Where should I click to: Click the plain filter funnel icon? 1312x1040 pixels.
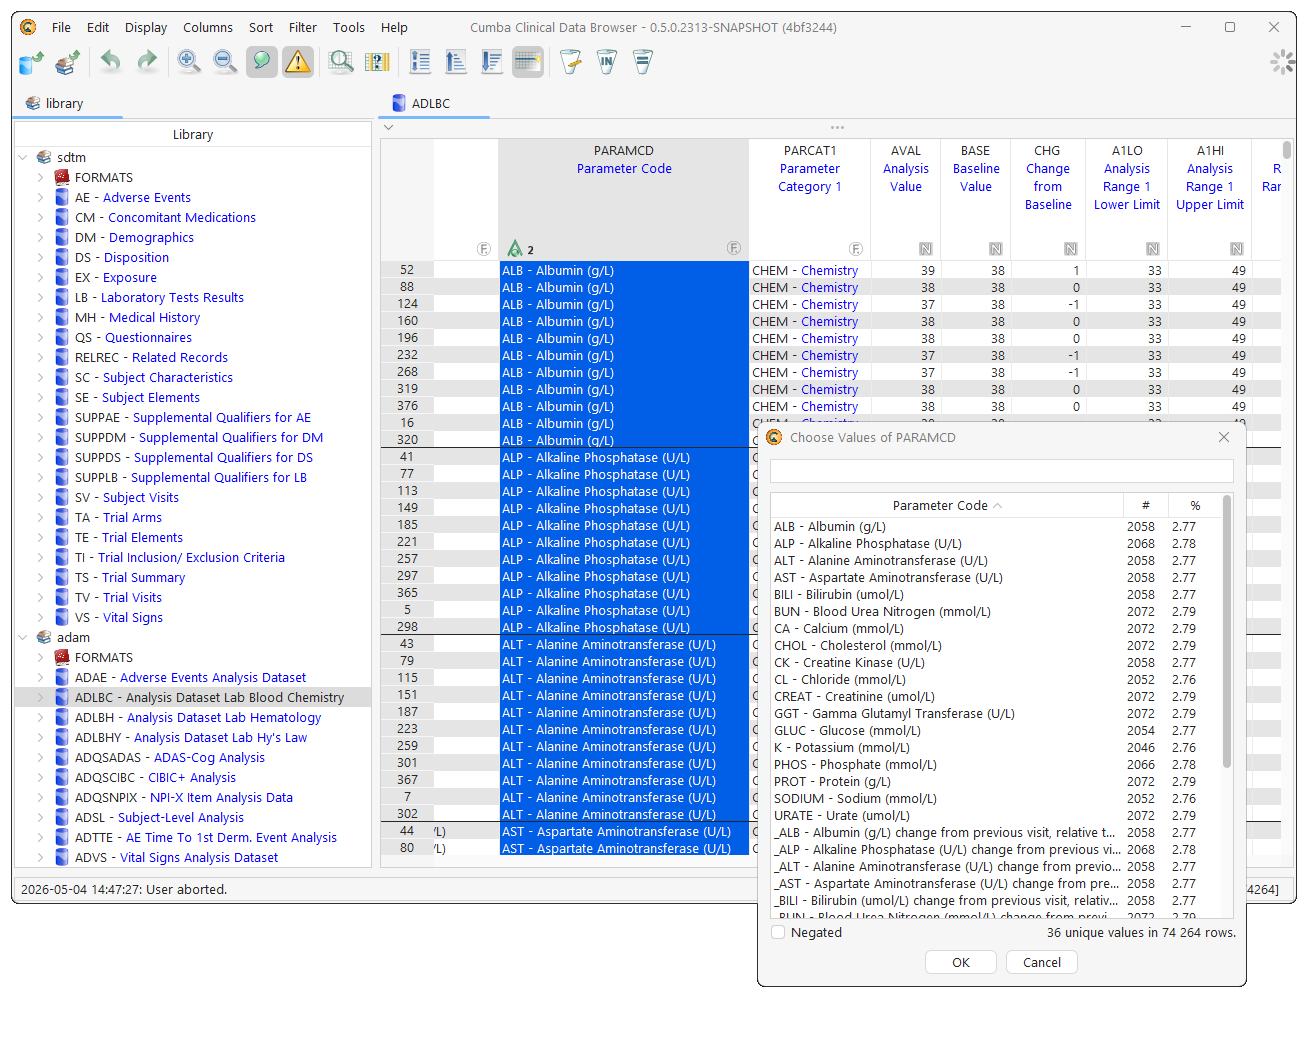[x=643, y=62]
